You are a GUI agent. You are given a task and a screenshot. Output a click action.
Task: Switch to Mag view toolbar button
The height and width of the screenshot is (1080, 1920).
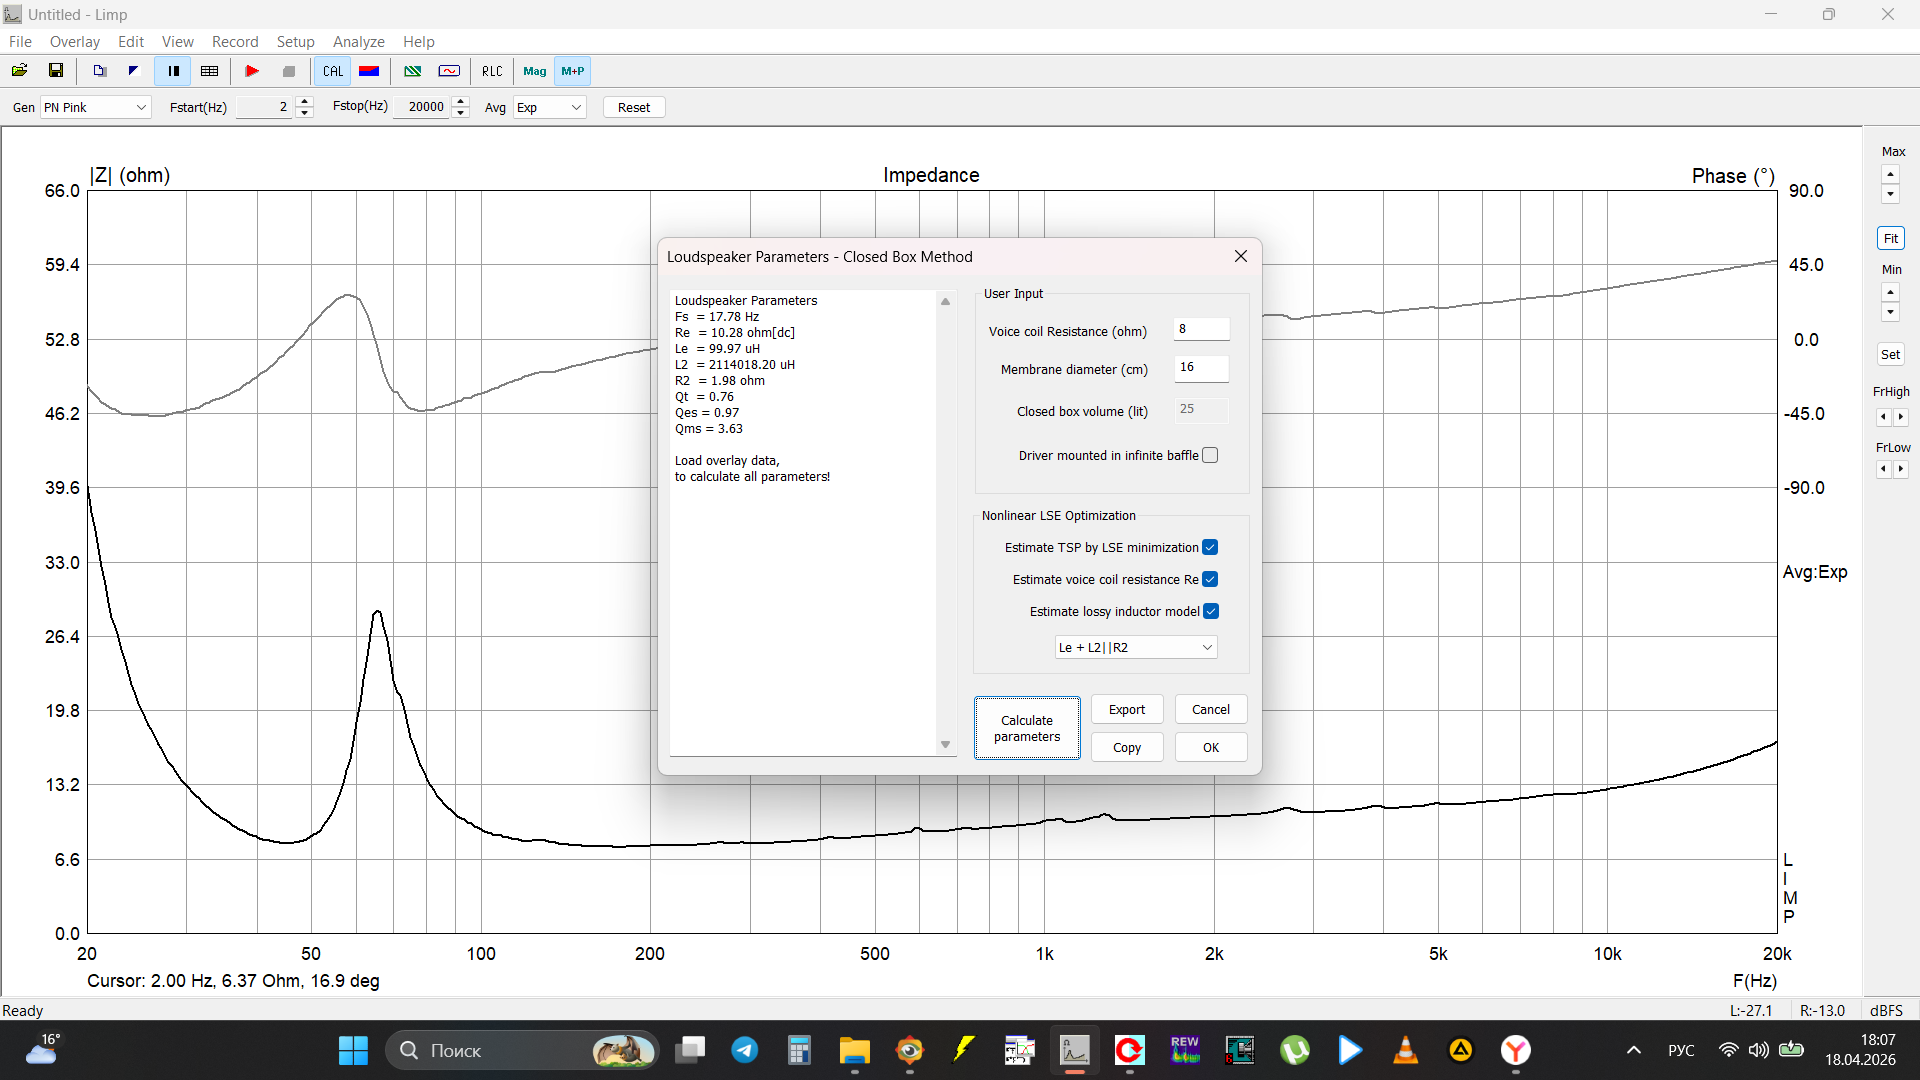click(535, 71)
